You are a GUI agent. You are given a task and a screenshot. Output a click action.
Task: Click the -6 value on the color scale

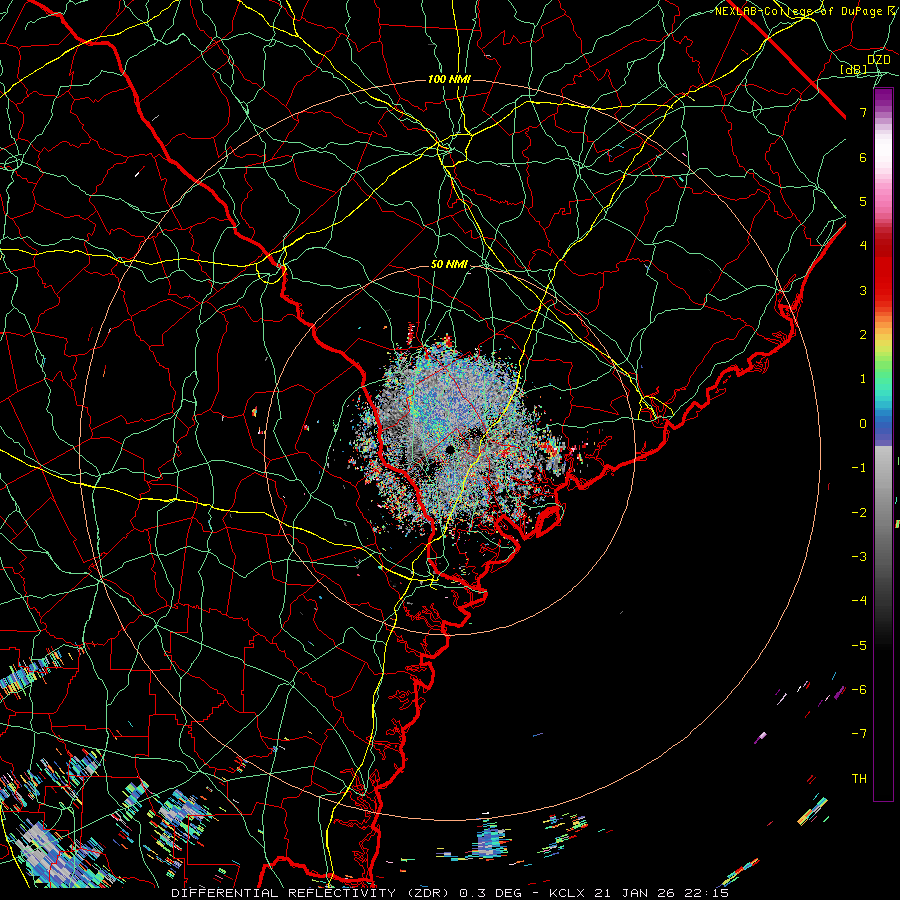[859, 690]
